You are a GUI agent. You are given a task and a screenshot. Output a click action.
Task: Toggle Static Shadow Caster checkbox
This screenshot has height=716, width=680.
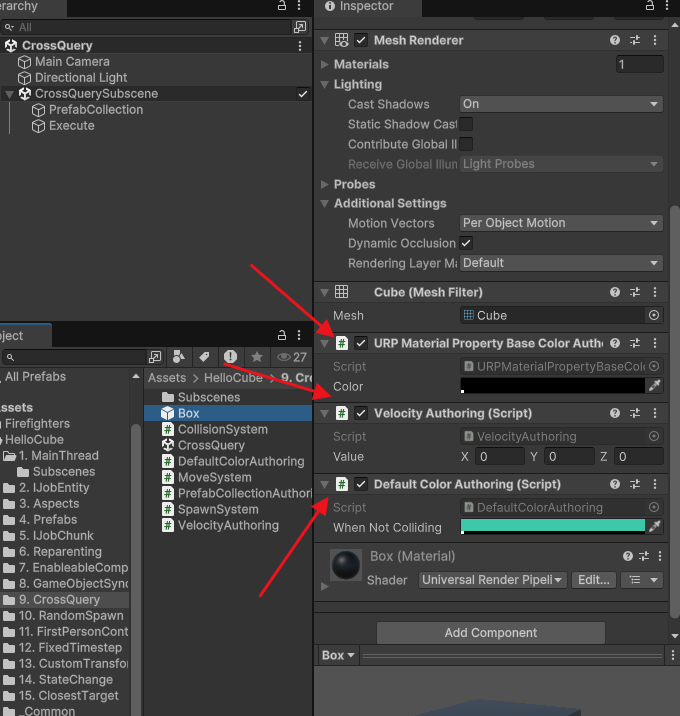[x=466, y=124]
